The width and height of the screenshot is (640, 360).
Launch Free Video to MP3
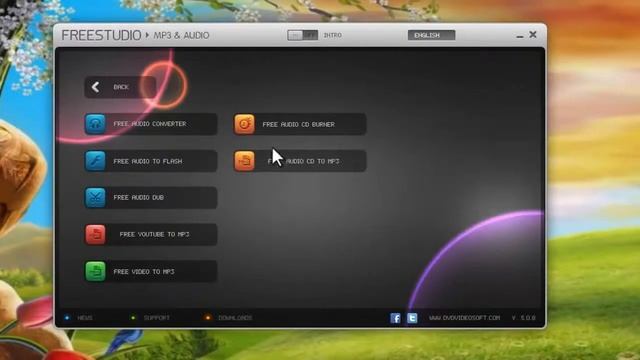click(151, 271)
